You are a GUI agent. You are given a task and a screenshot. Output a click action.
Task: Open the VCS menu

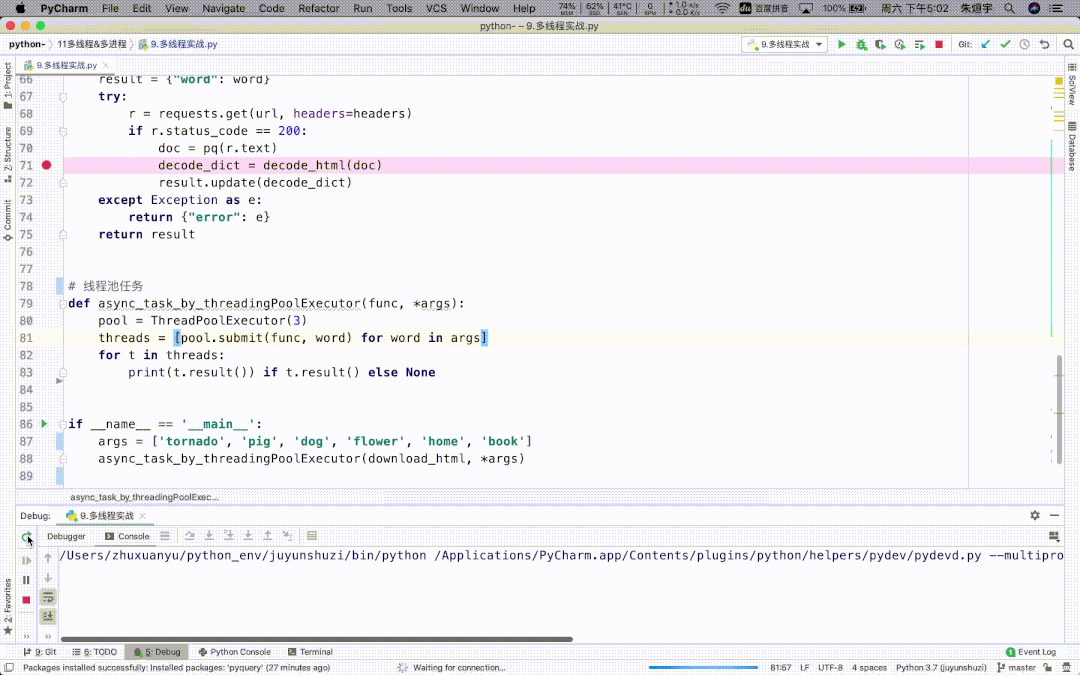tap(436, 8)
